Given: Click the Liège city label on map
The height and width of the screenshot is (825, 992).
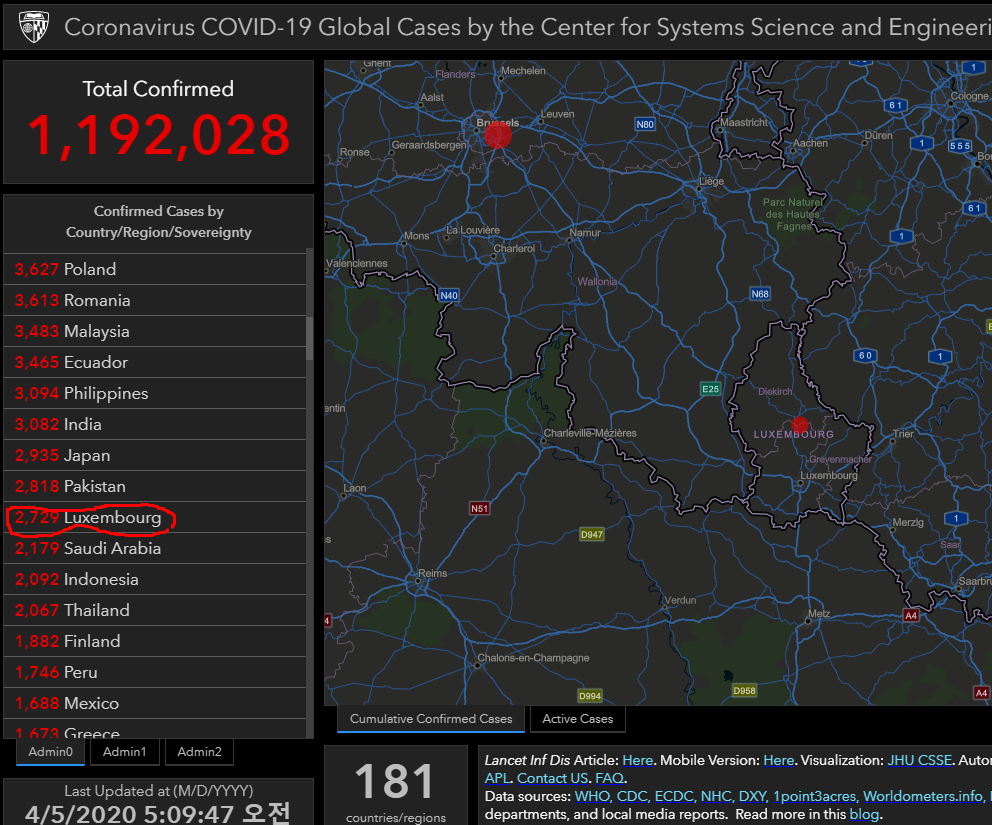Looking at the screenshot, I should pos(711,182).
